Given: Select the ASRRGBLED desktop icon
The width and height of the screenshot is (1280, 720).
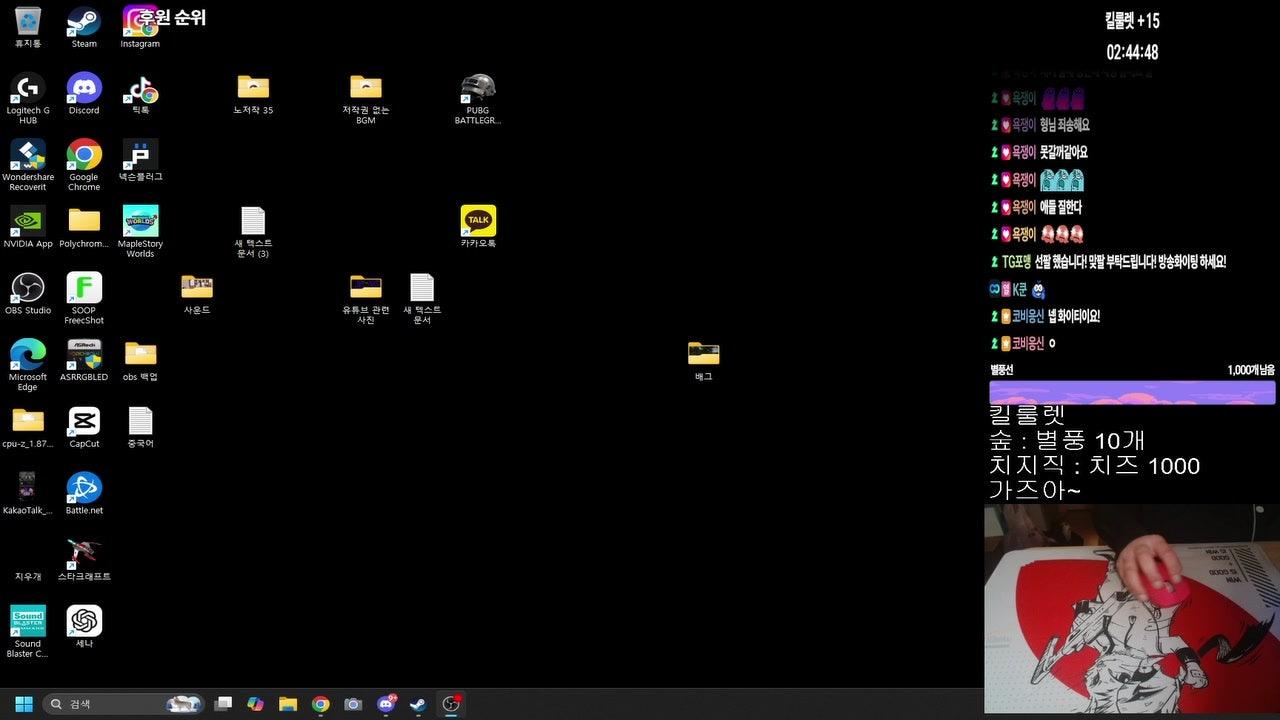Looking at the screenshot, I should [84, 360].
